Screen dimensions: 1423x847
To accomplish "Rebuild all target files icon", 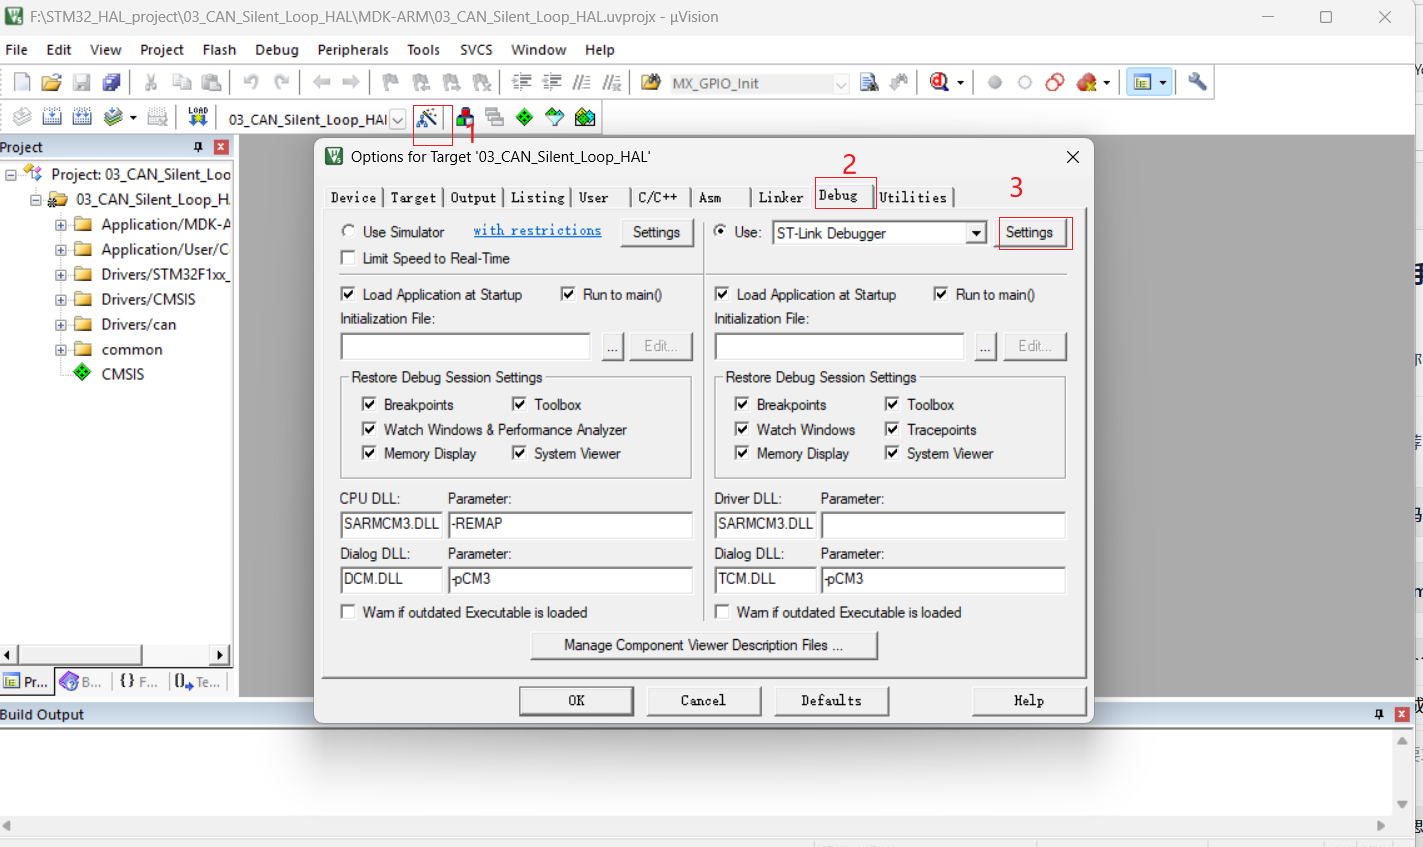I will tap(82, 118).
